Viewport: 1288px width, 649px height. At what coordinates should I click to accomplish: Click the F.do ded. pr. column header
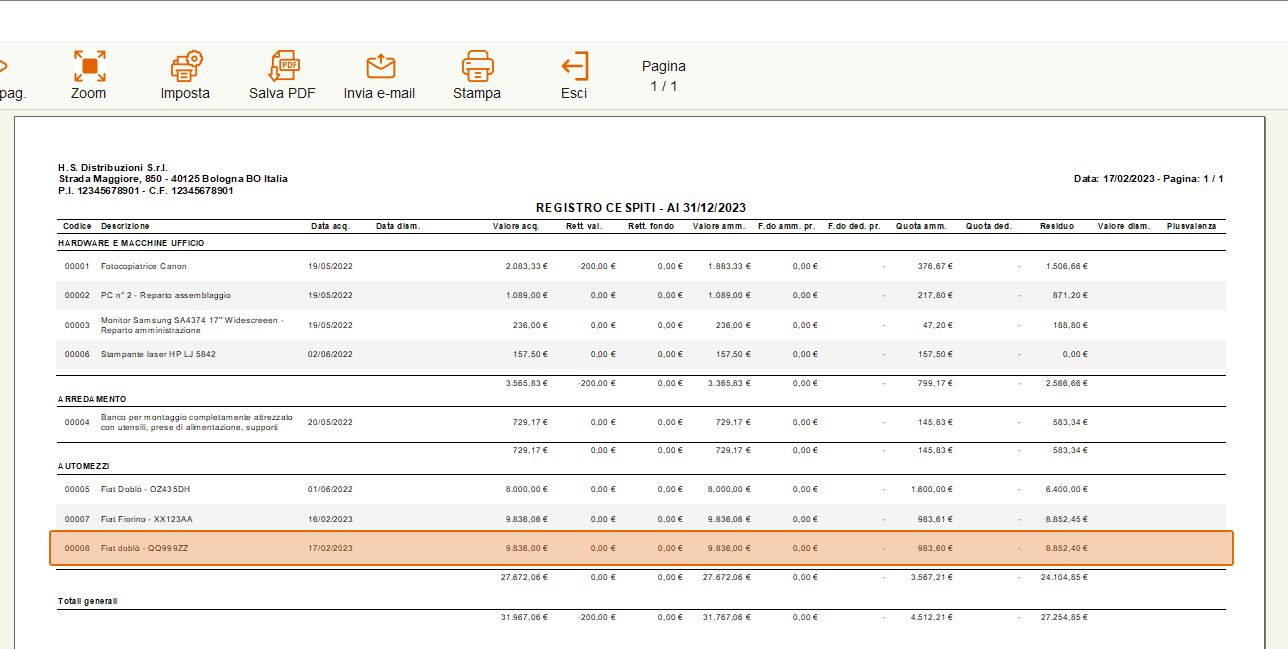click(854, 226)
